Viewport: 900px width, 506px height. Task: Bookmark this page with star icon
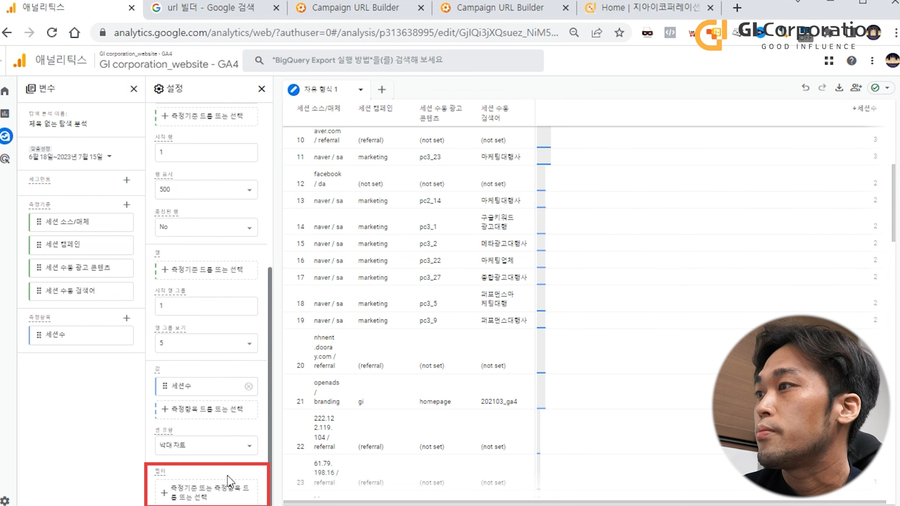[619, 33]
